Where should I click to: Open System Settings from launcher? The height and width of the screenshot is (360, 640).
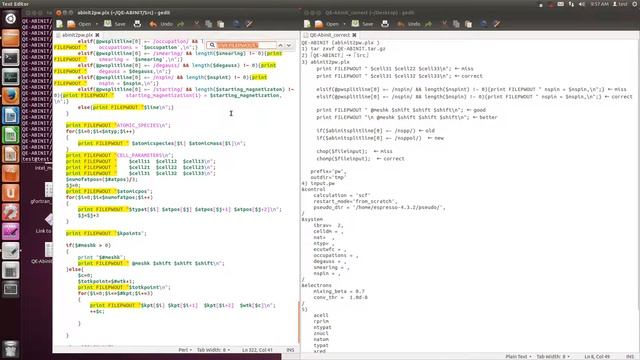[x=10, y=212]
